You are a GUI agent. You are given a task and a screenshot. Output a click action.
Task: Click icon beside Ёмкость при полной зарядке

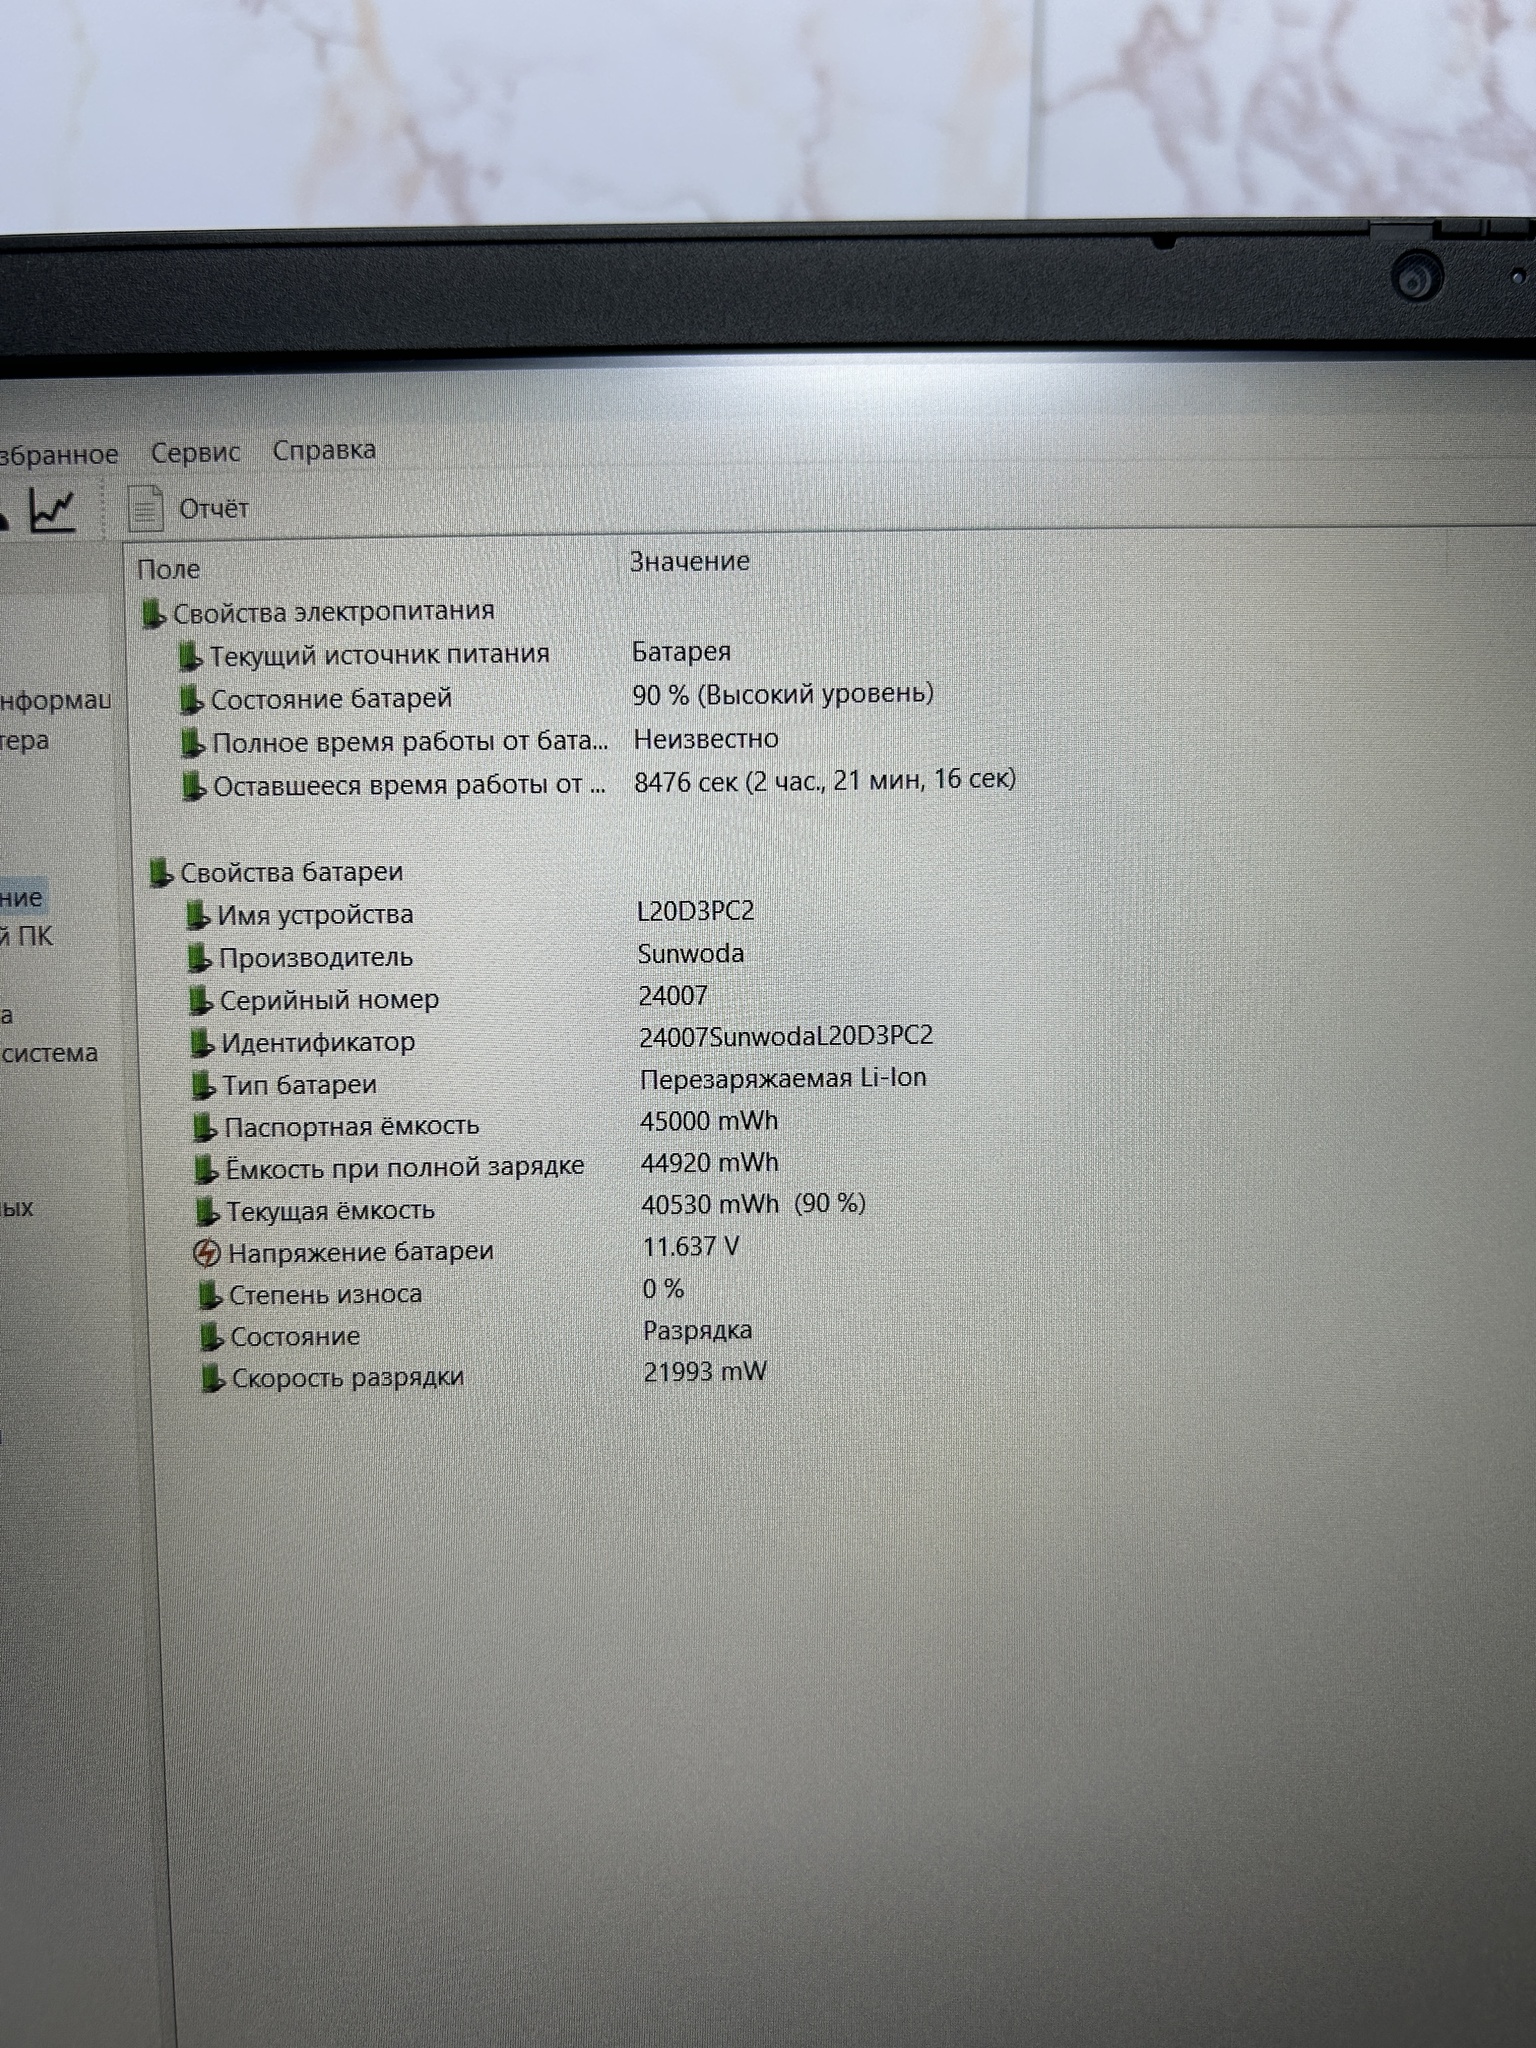coord(205,1169)
